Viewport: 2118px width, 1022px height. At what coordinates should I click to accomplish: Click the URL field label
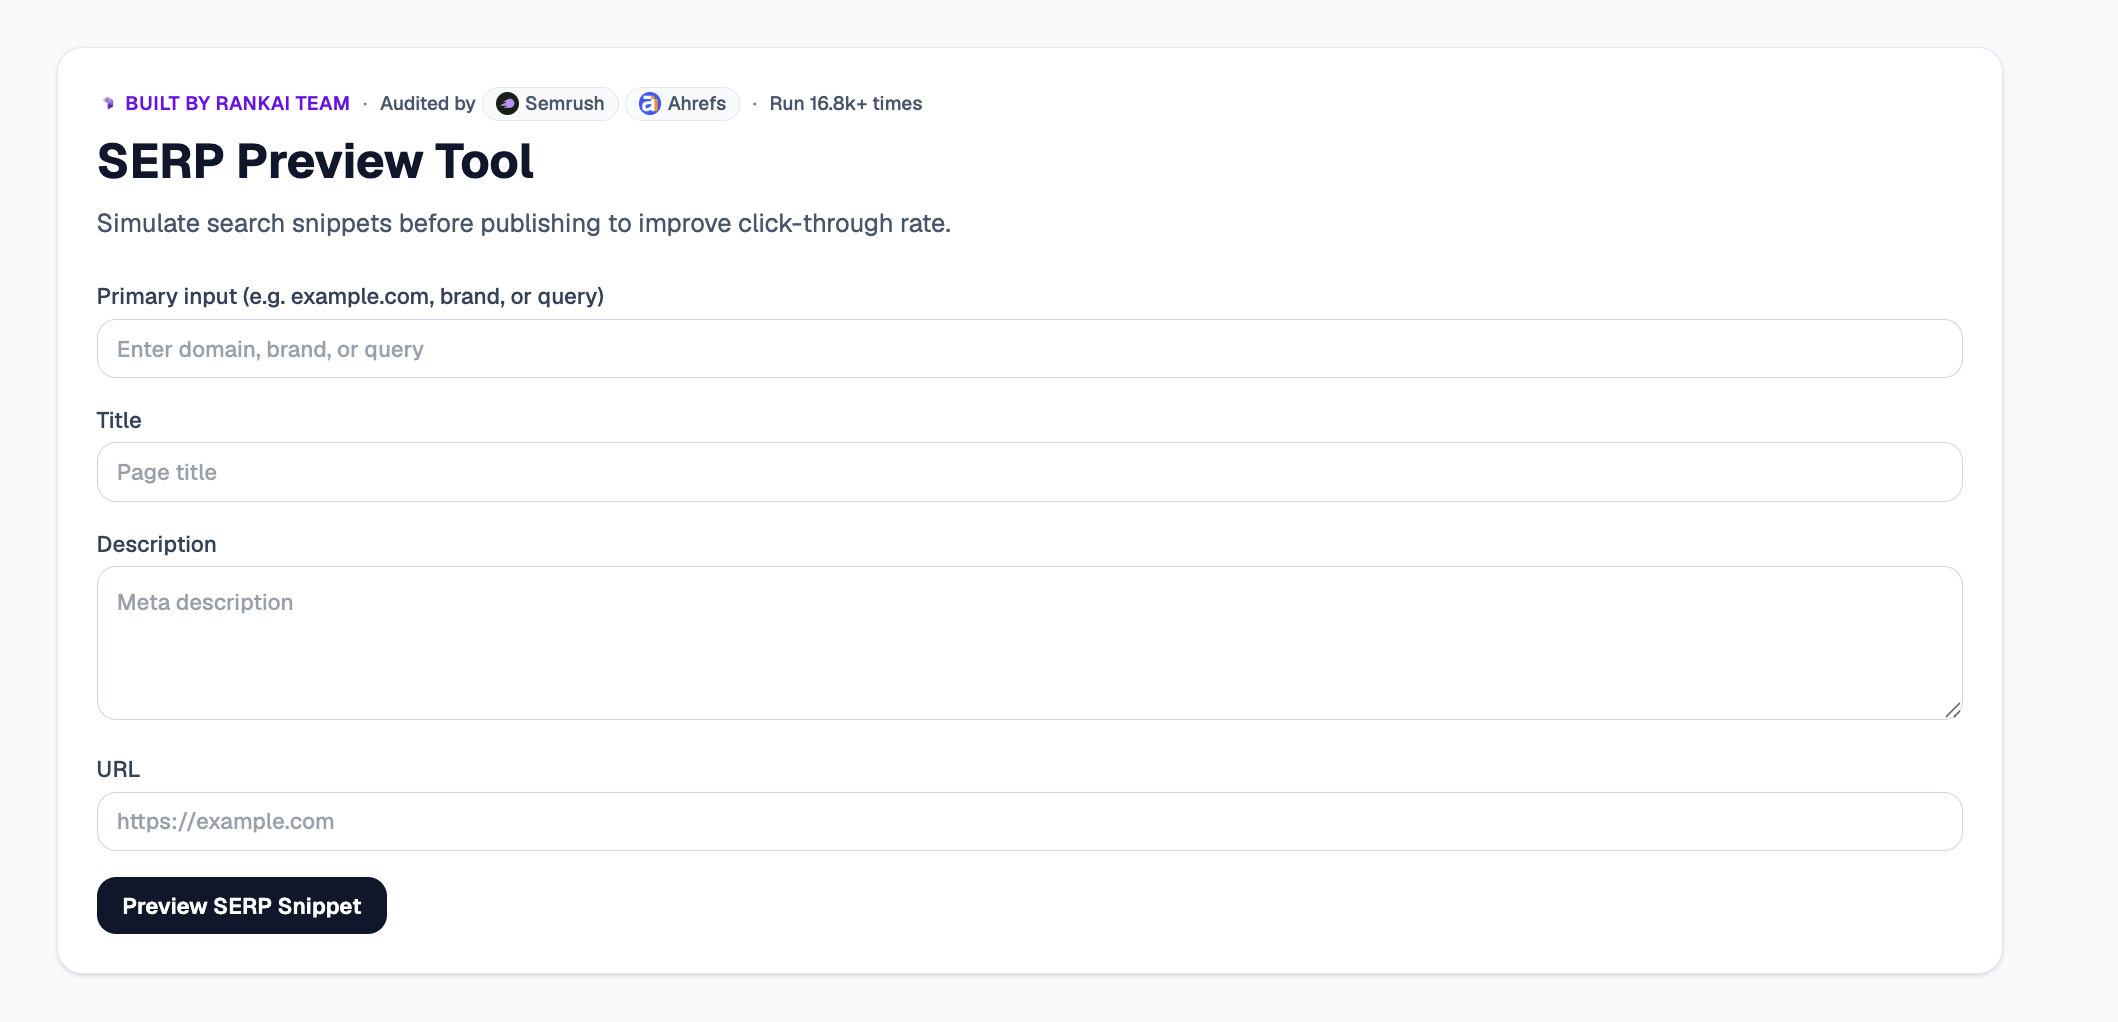click(x=118, y=769)
